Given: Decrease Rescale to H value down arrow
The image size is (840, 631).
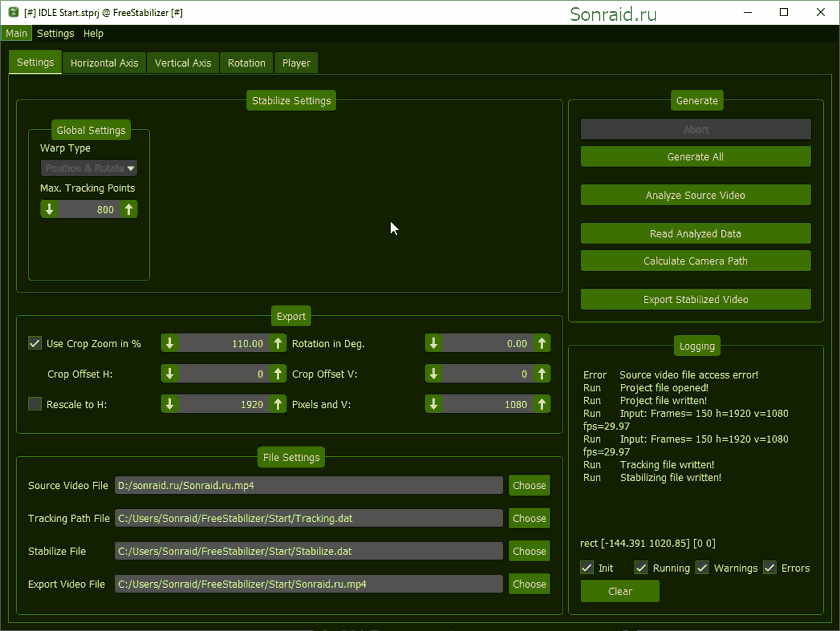Looking at the screenshot, I should [x=170, y=404].
